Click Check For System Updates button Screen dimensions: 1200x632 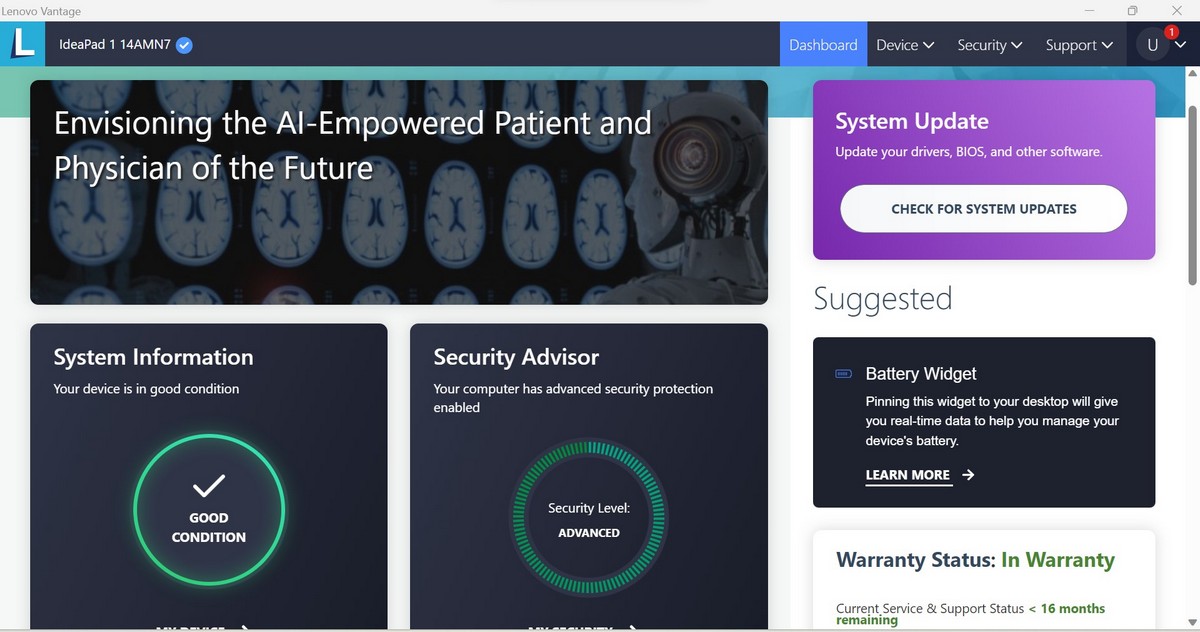(984, 209)
